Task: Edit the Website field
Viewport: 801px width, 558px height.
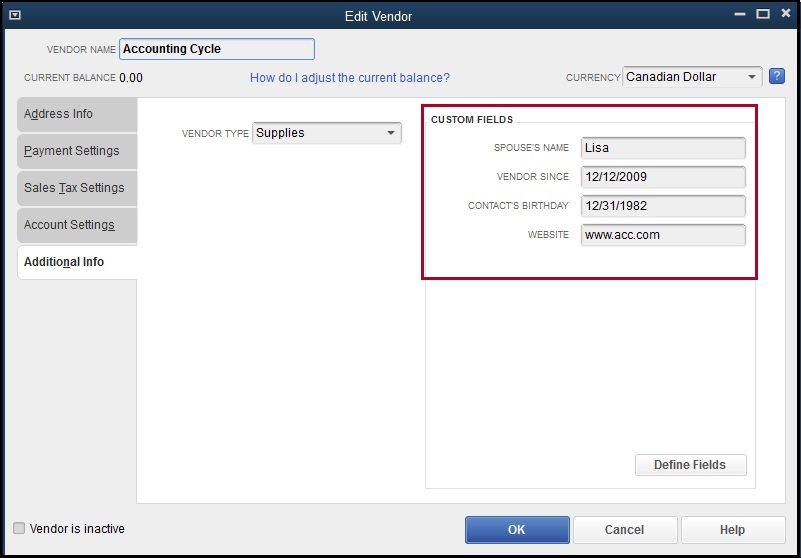Action: 663,235
